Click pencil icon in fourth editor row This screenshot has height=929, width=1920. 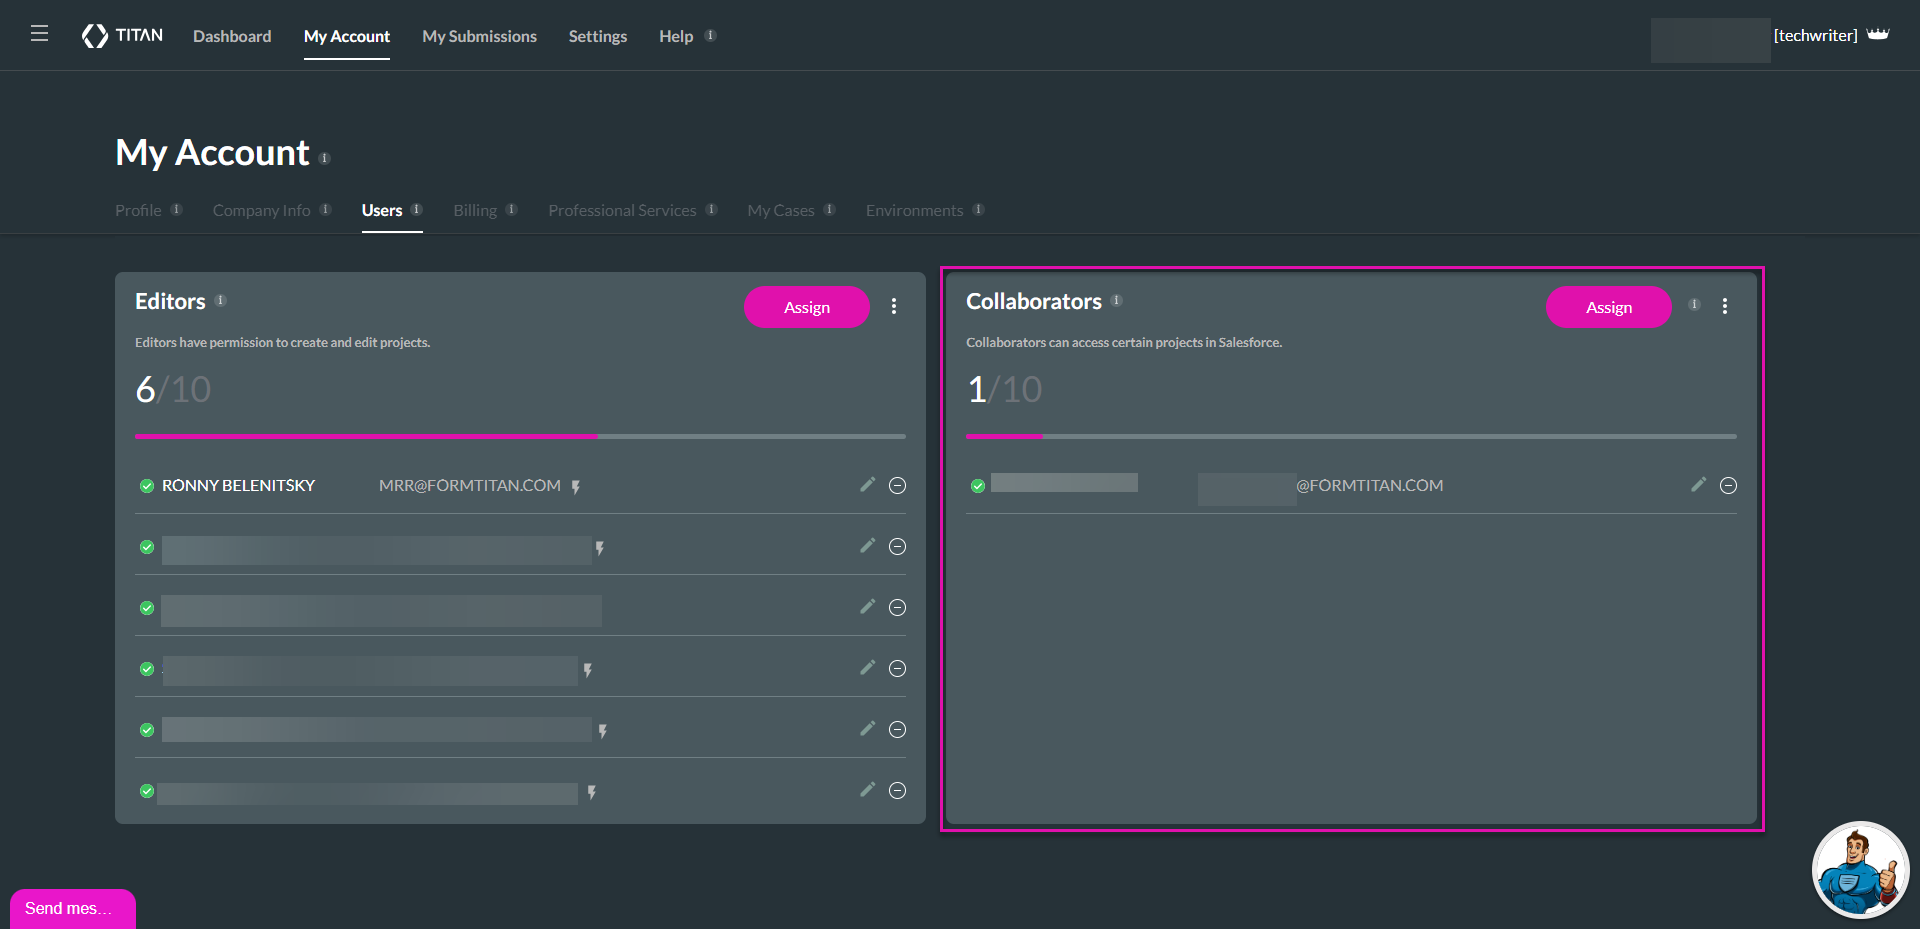tap(867, 667)
